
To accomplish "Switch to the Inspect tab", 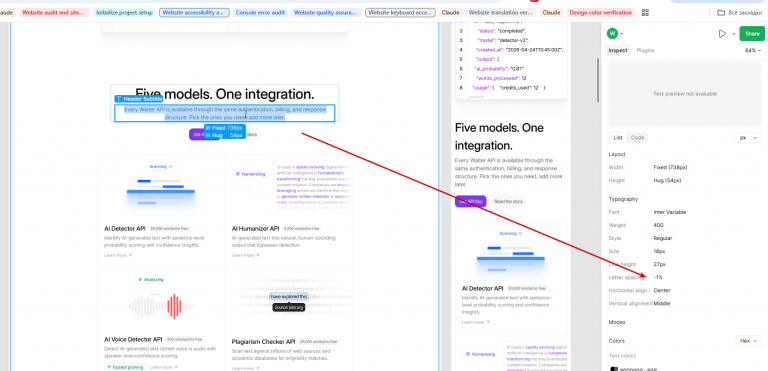I will [x=618, y=50].
